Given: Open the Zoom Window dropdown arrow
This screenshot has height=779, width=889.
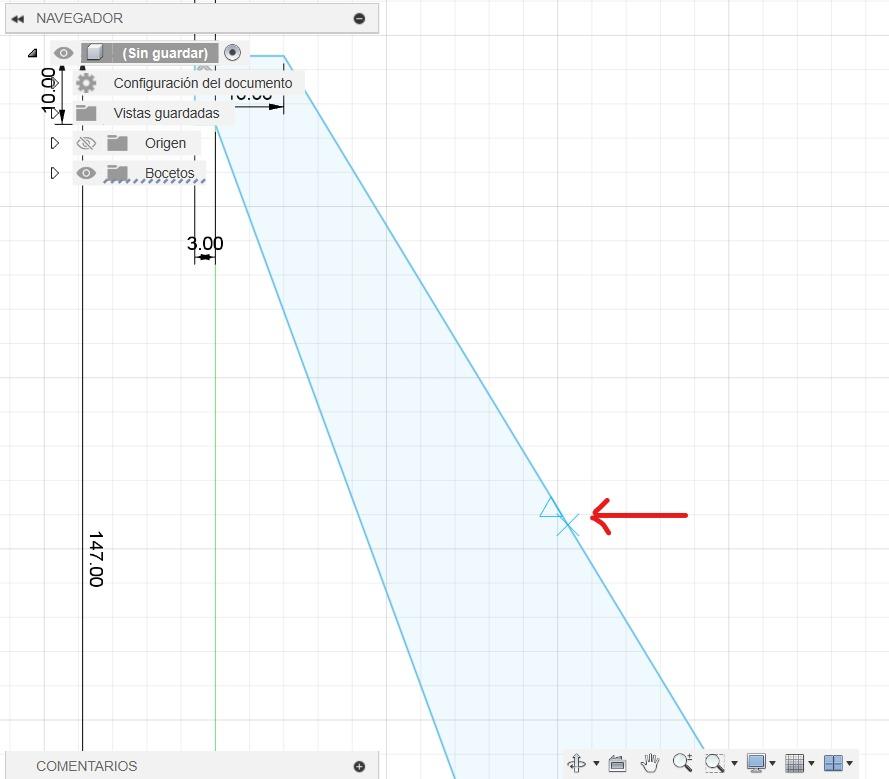Looking at the screenshot, I should 734,763.
